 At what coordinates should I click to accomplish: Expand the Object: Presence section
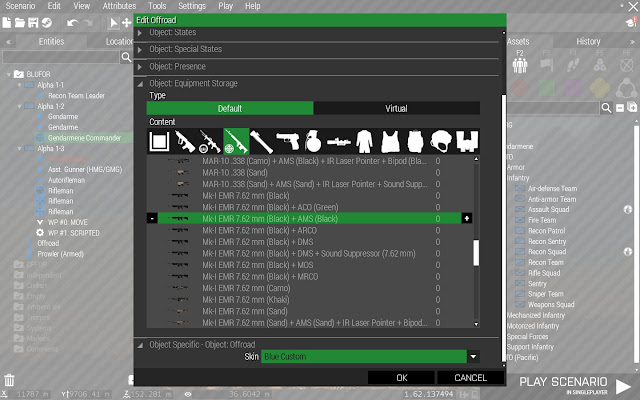coord(140,67)
